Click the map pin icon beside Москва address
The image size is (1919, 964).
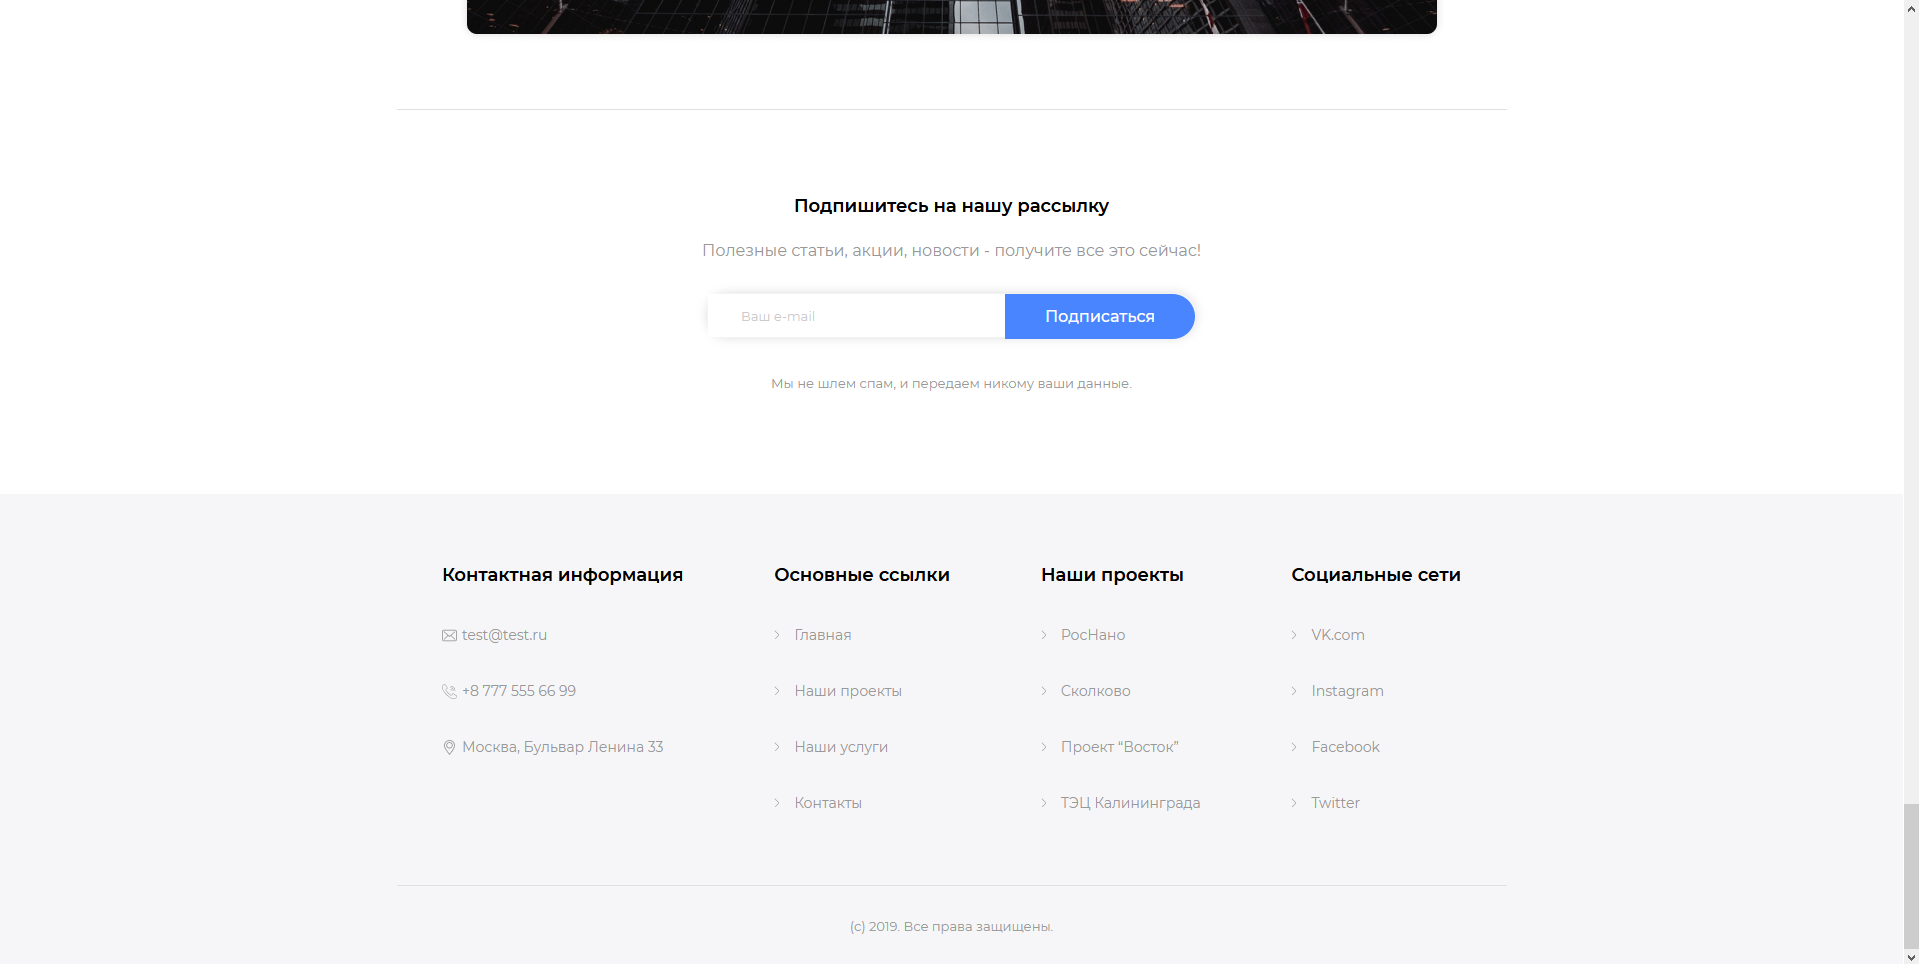tap(449, 747)
